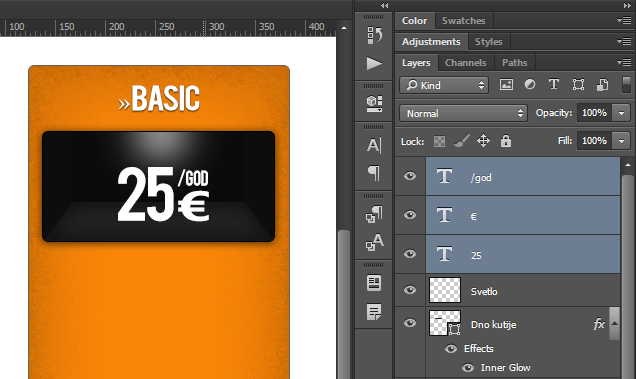This screenshot has width=636, height=379.
Task: Click the T icon of € layer
Action: pos(444,215)
